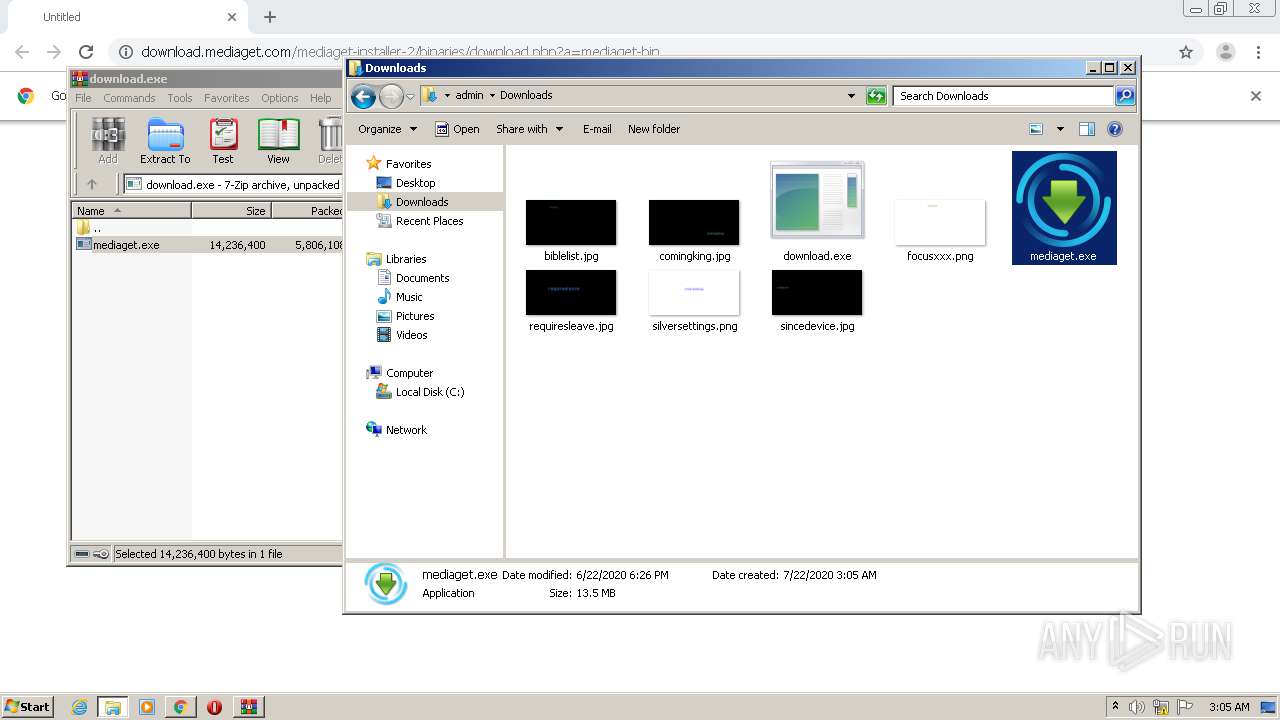The height and width of the screenshot is (720, 1280).
Task: Open the Favorites menu in WinRAR
Action: (x=227, y=98)
